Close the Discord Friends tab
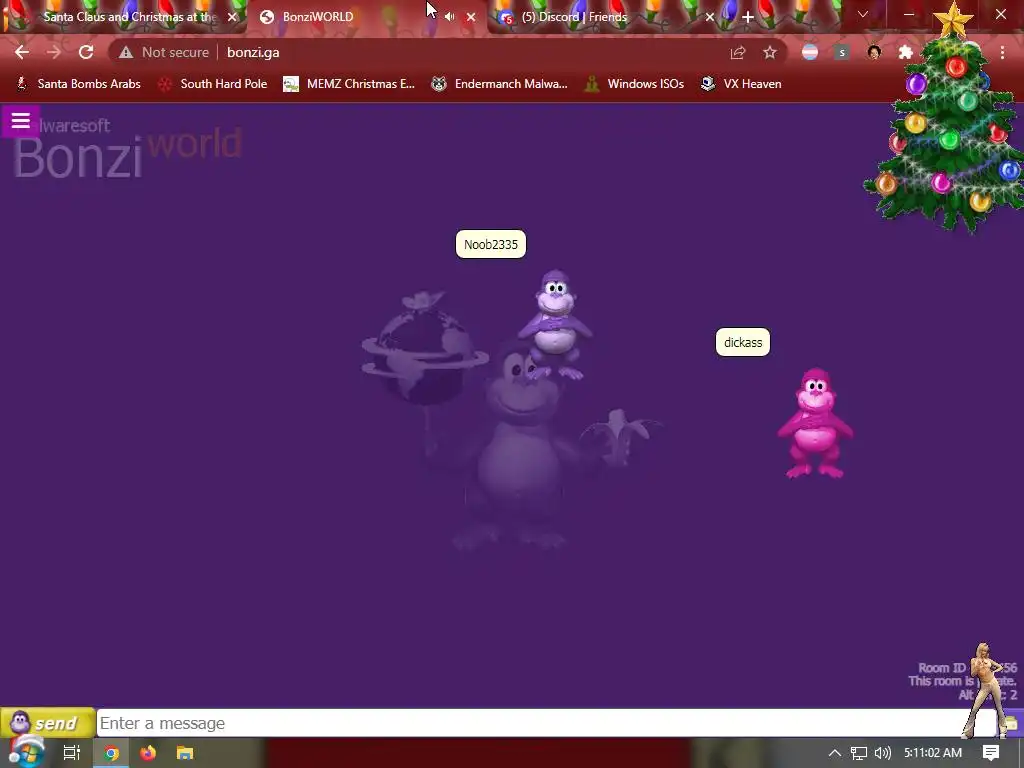1024x768 pixels. click(x=710, y=17)
